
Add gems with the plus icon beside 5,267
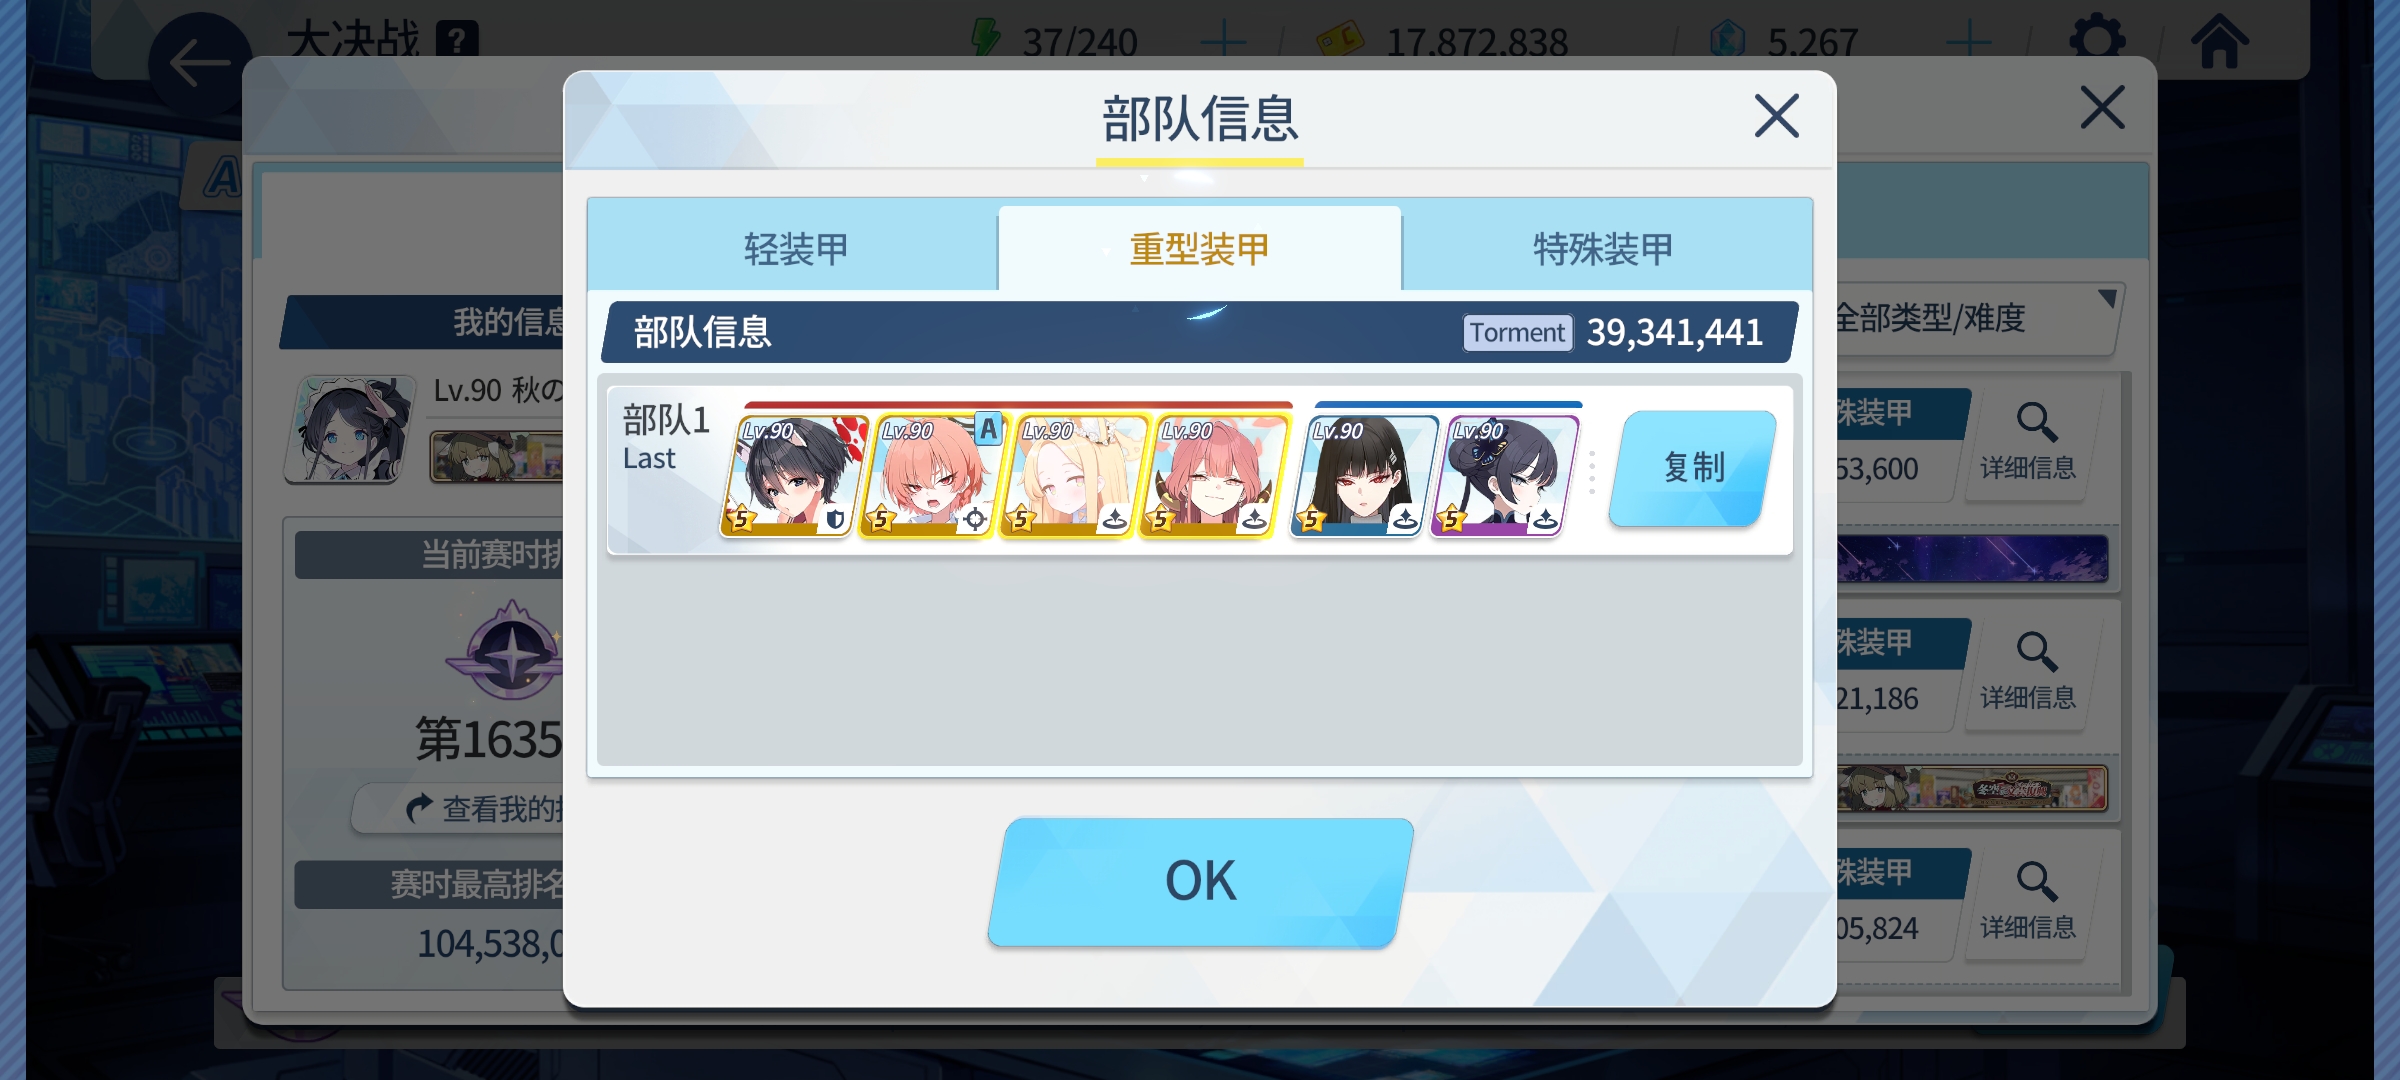click(1969, 42)
